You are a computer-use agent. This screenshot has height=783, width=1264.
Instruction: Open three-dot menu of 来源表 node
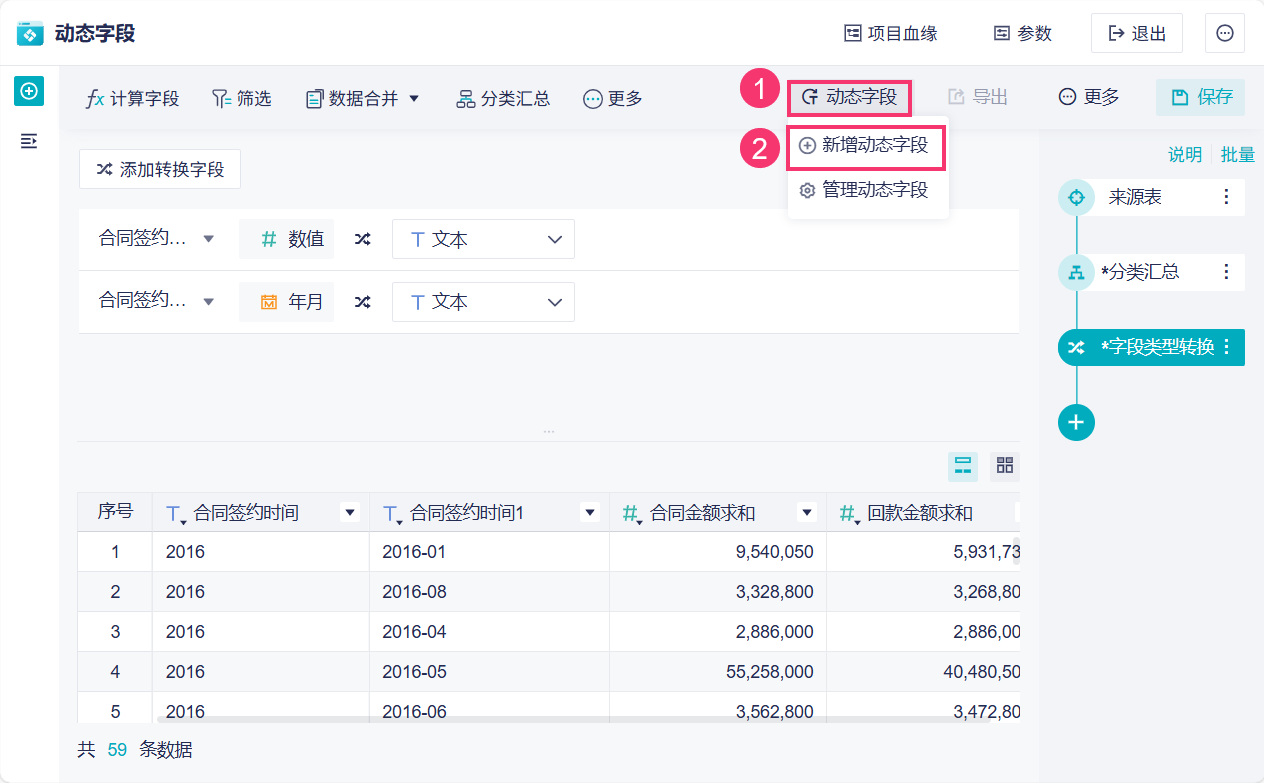pos(1227,197)
